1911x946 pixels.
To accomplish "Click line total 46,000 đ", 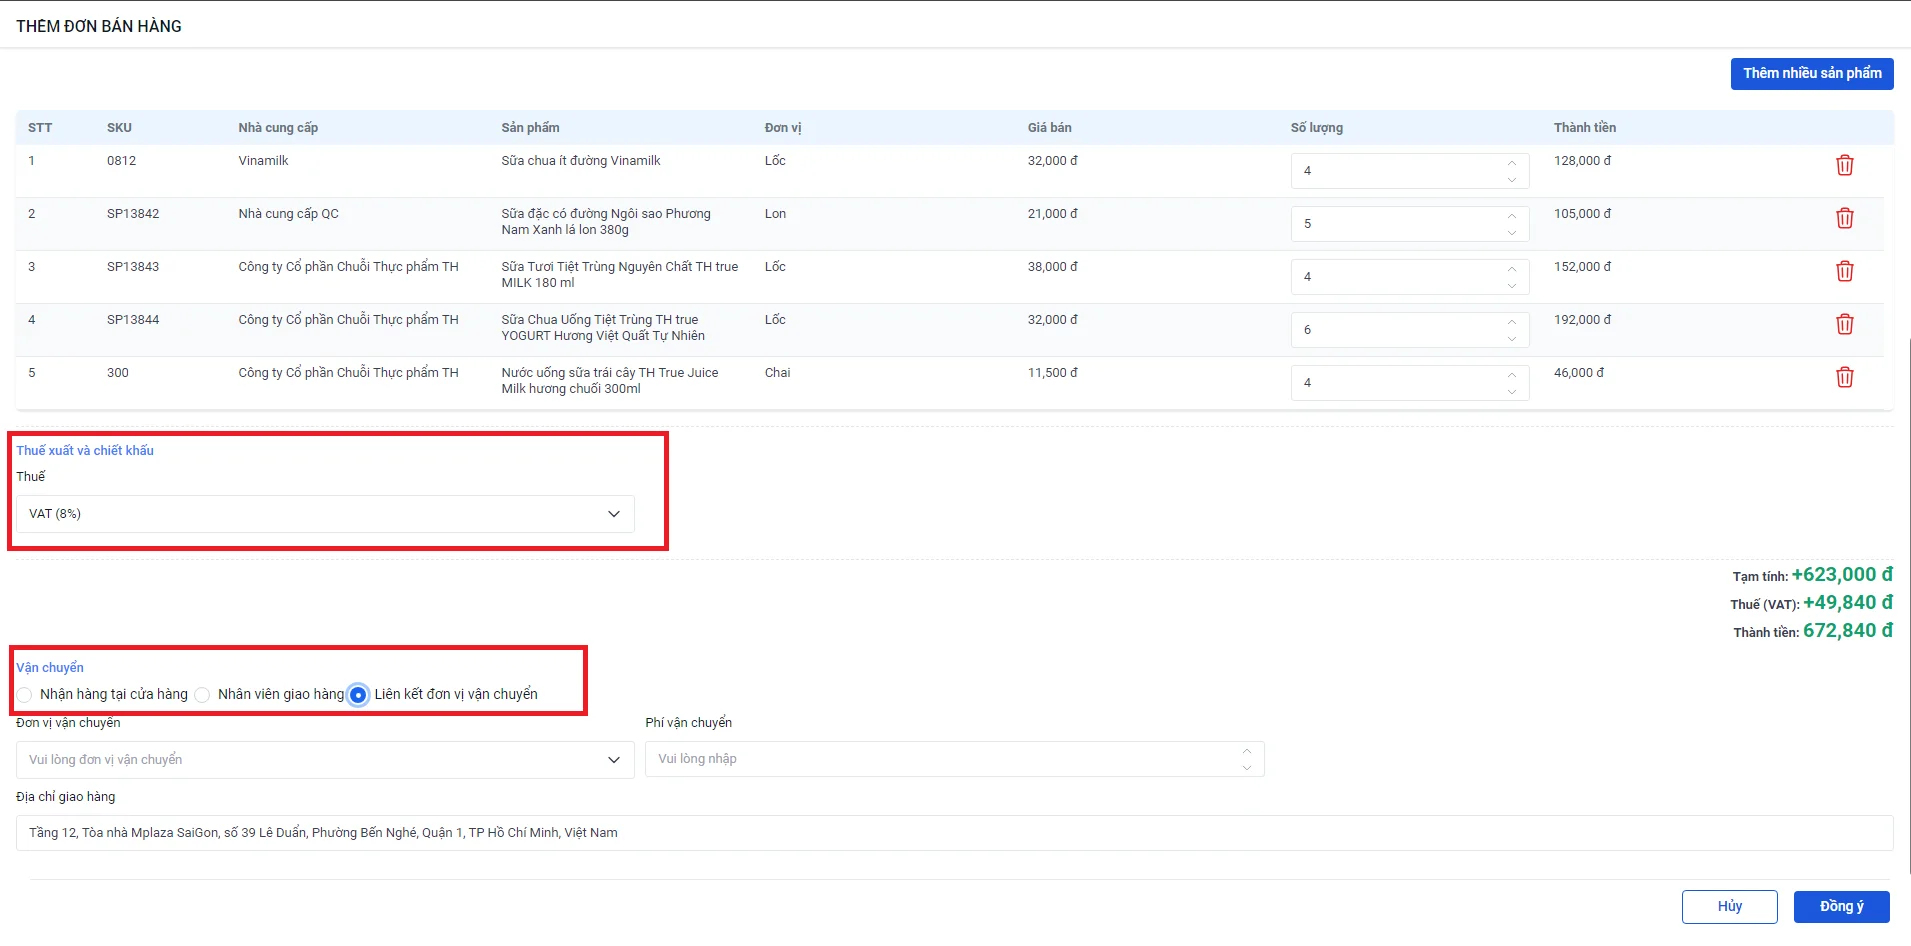I will (x=1578, y=373).
